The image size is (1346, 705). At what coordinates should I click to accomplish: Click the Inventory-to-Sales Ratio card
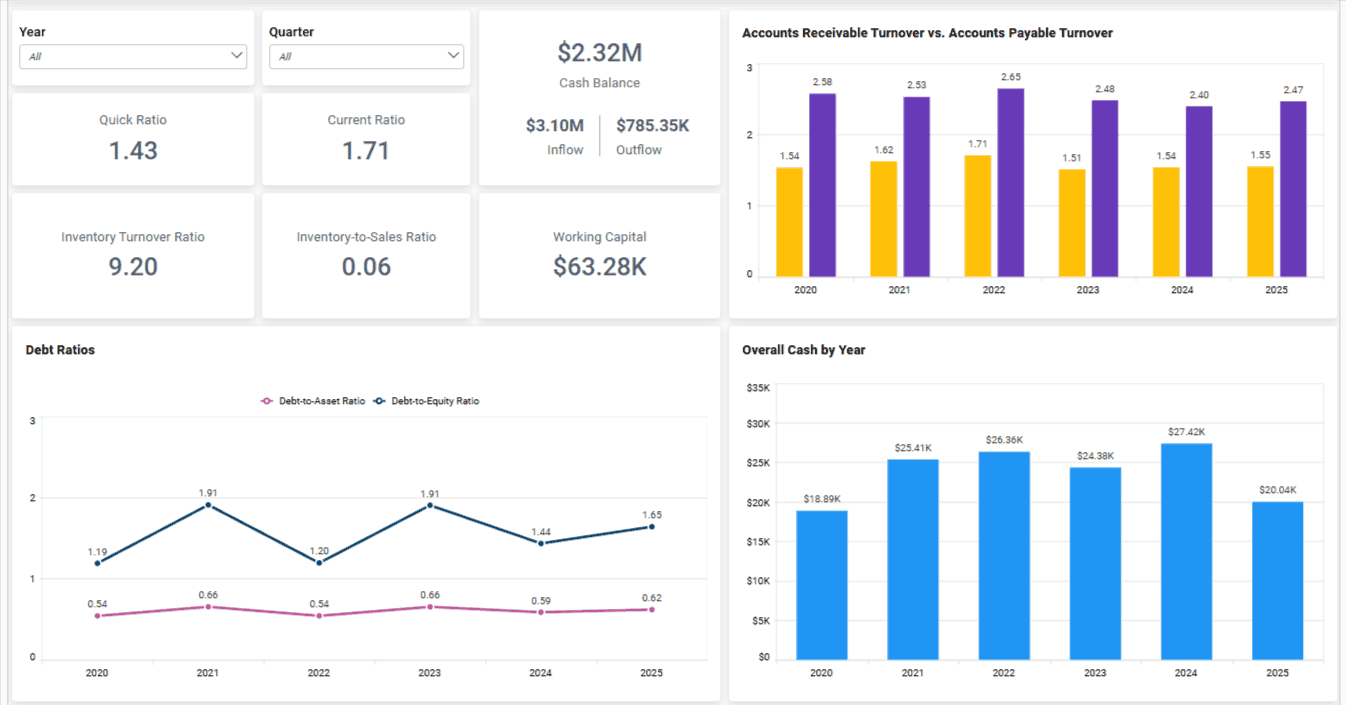click(x=366, y=256)
